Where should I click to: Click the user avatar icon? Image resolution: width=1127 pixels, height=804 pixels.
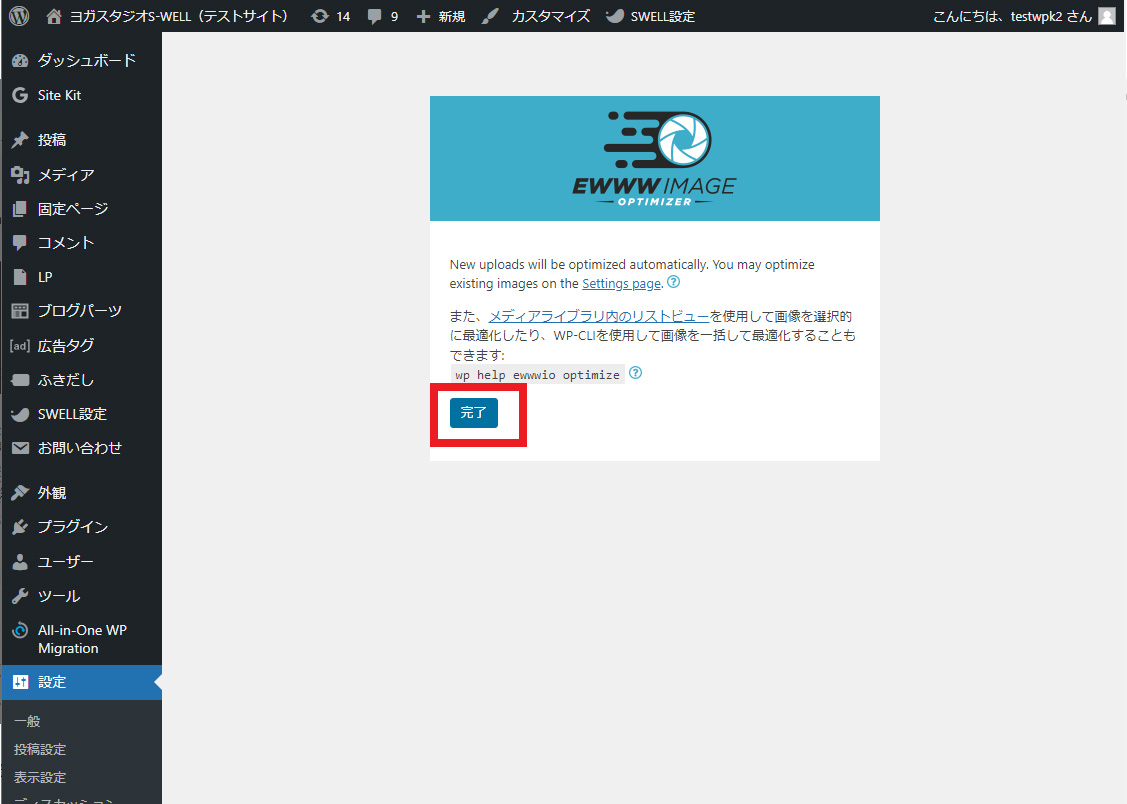pos(1108,16)
